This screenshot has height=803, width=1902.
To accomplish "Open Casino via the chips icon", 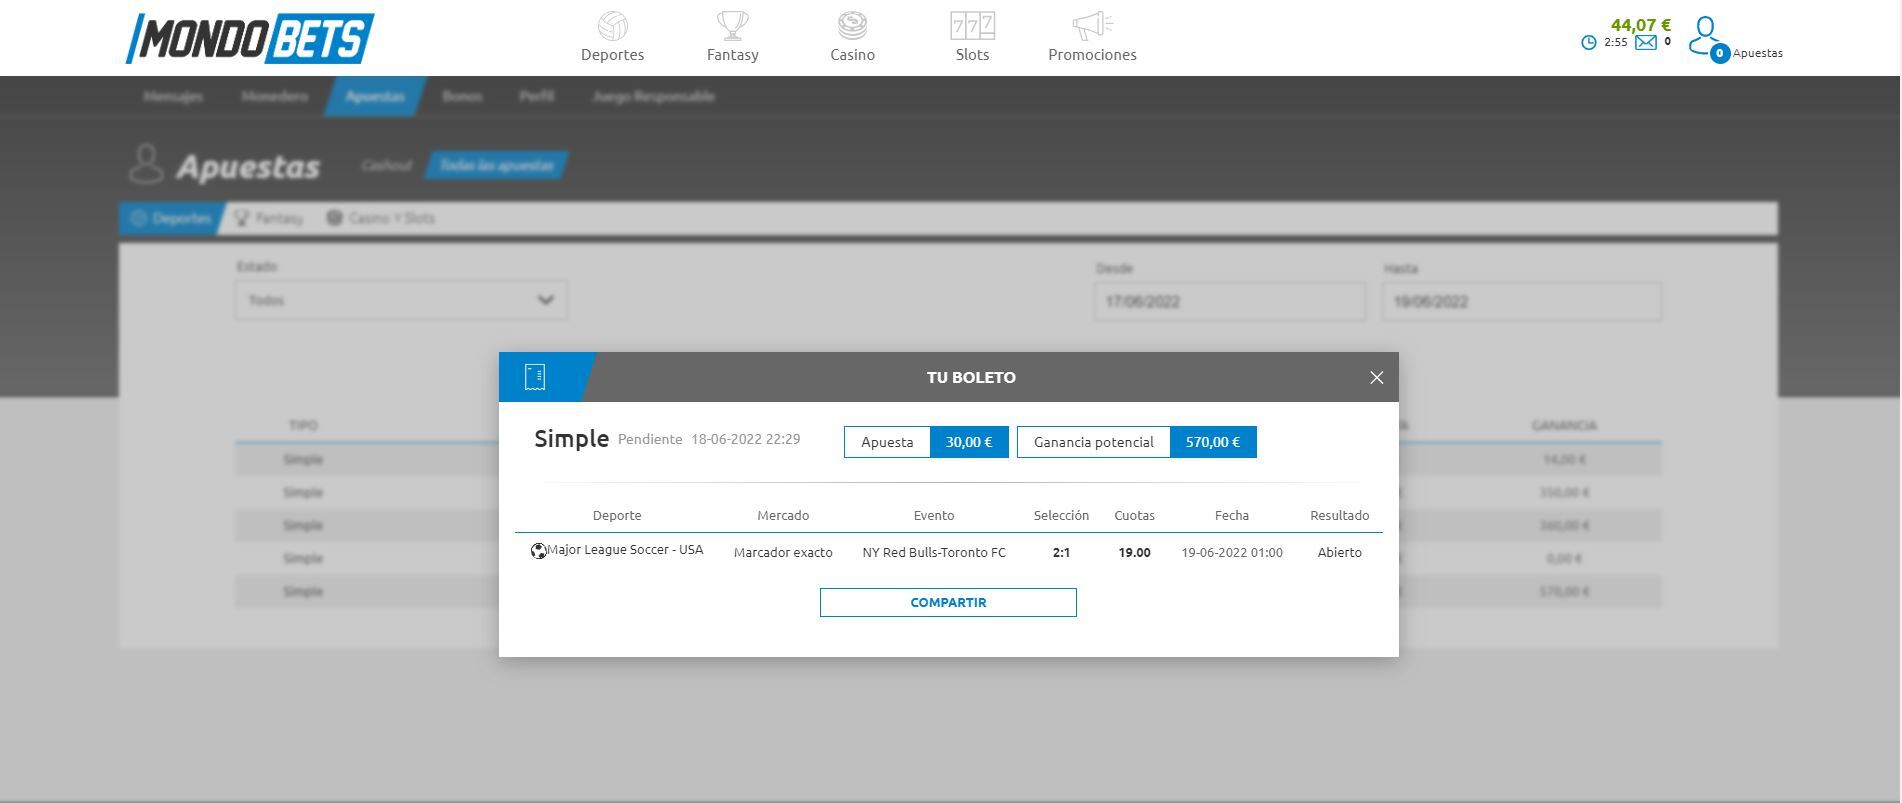I will click(x=852, y=25).
